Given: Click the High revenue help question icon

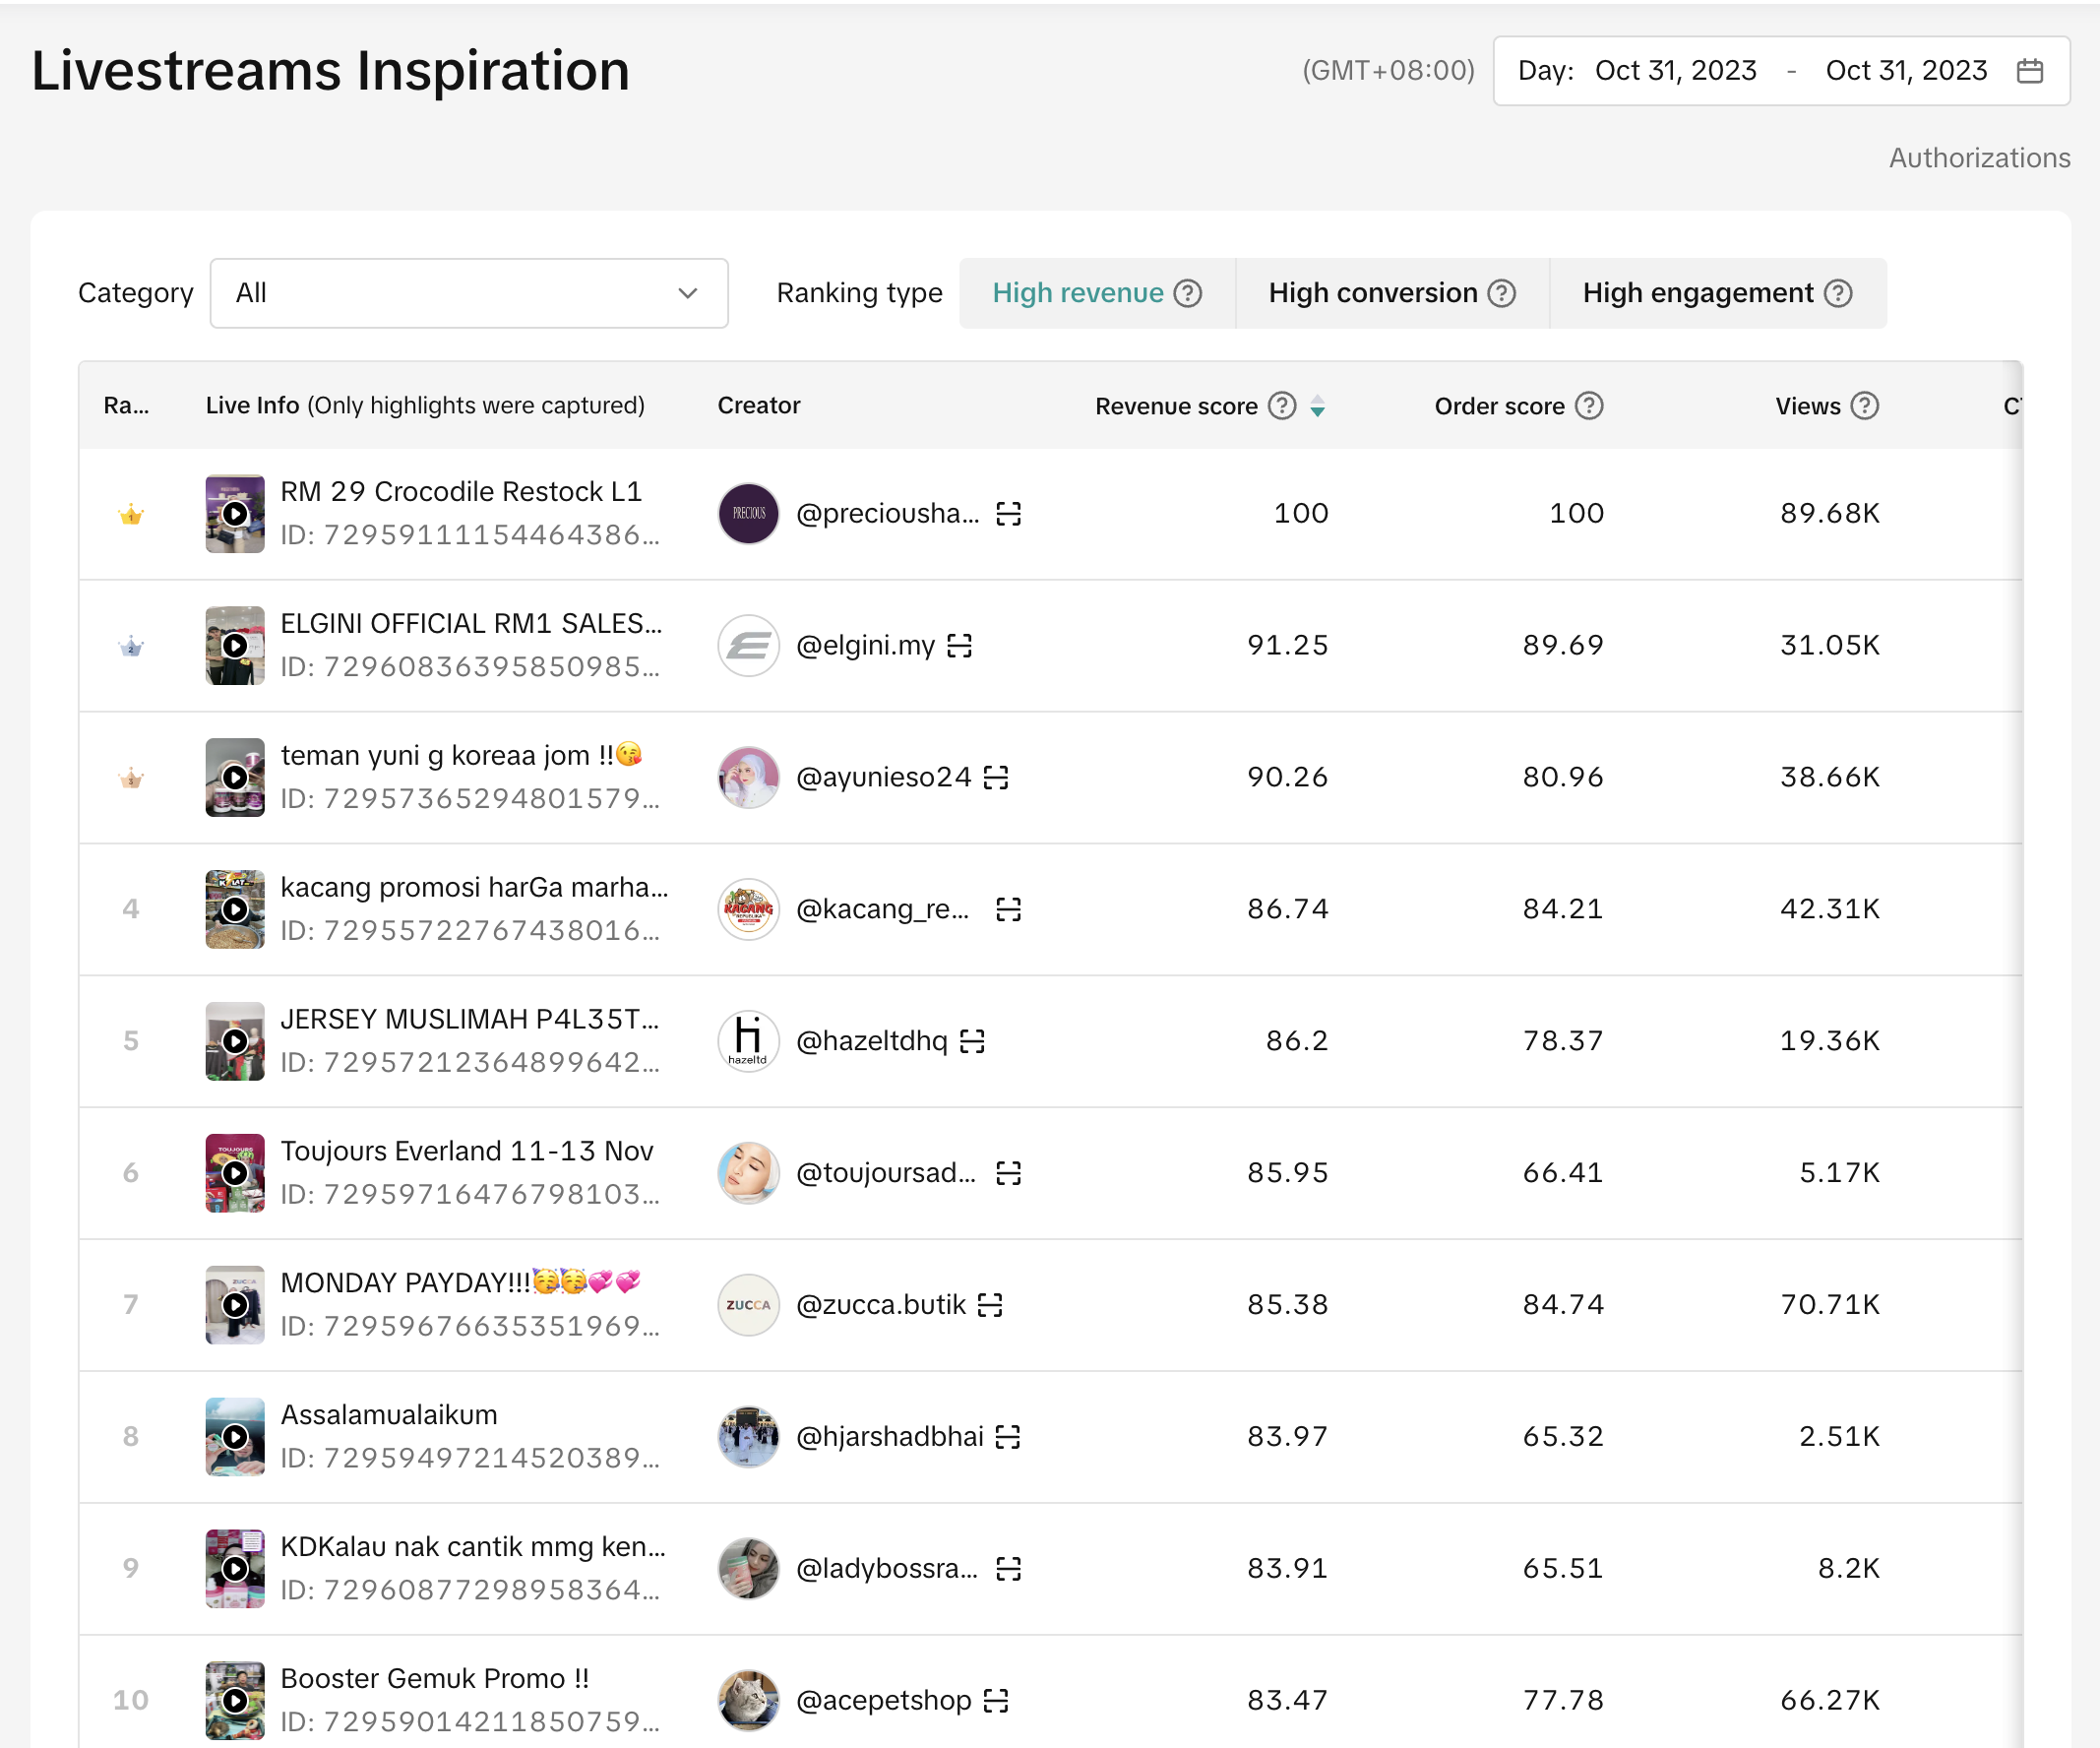Looking at the screenshot, I should click(x=1187, y=293).
